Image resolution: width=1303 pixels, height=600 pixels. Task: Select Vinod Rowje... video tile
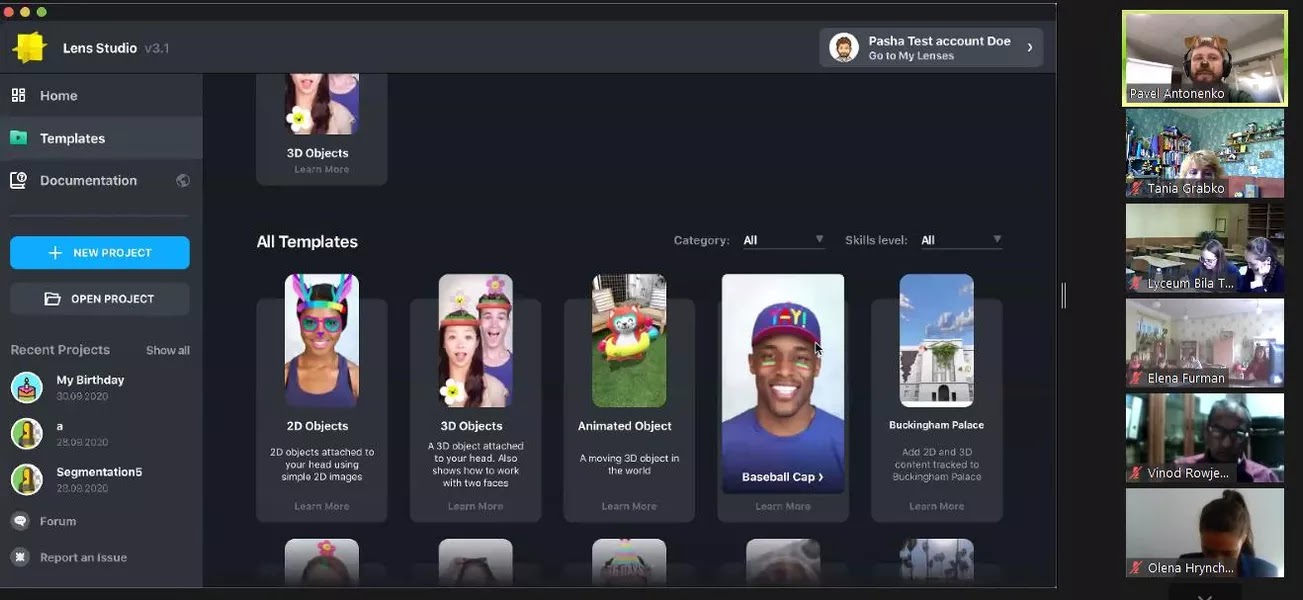(x=1205, y=438)
